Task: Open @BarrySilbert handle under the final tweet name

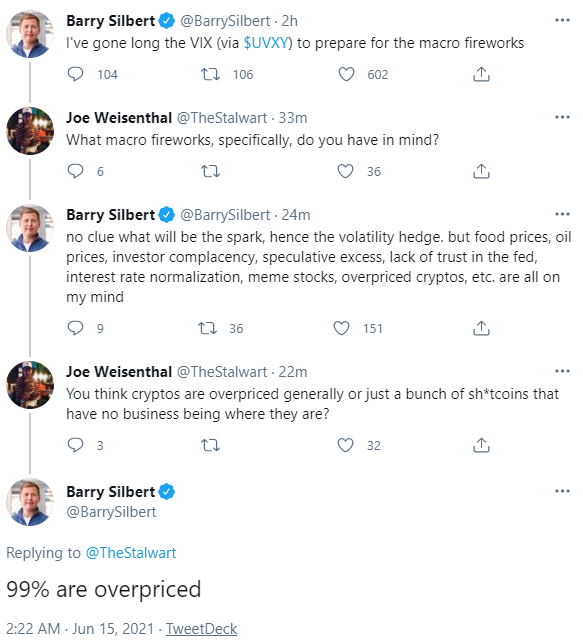Action: pos(111,512)
